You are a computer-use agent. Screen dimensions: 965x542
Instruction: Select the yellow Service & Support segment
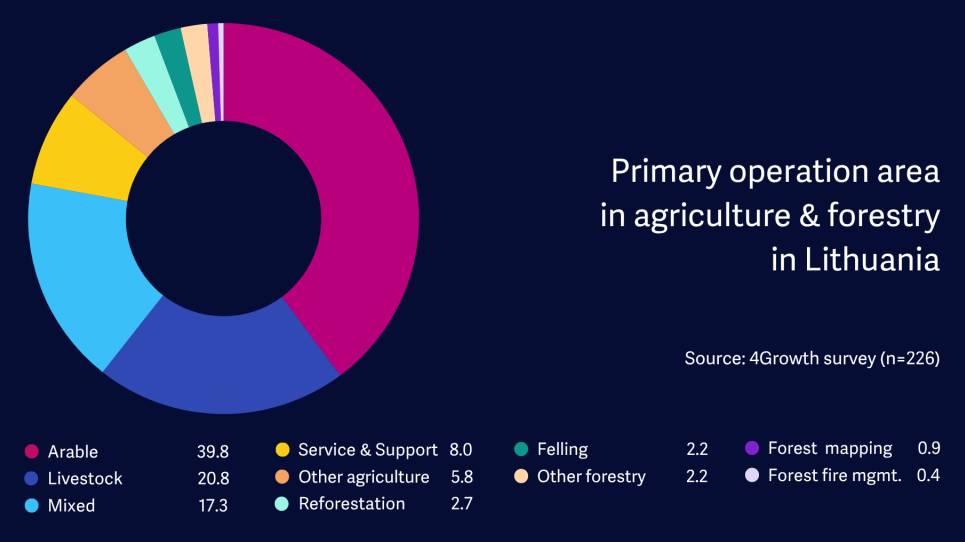coord(82,148)
